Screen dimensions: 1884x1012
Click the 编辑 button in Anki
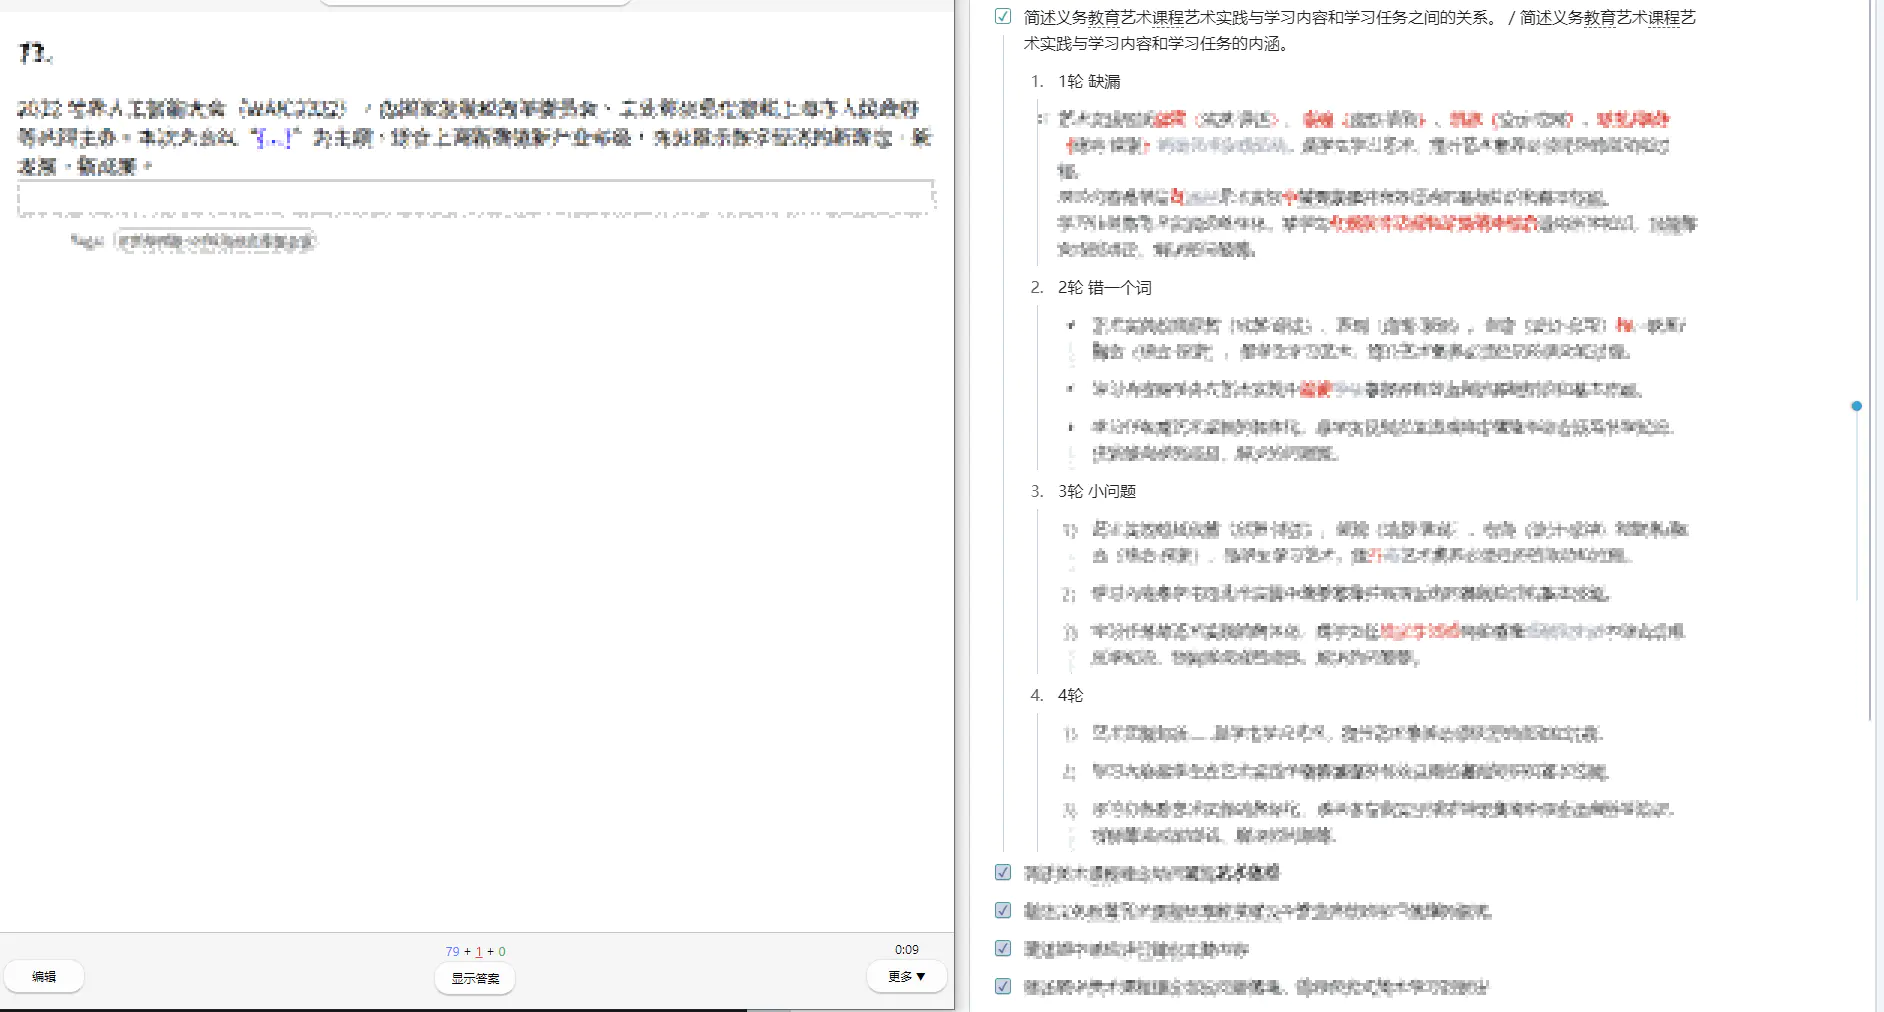(44, 977)
